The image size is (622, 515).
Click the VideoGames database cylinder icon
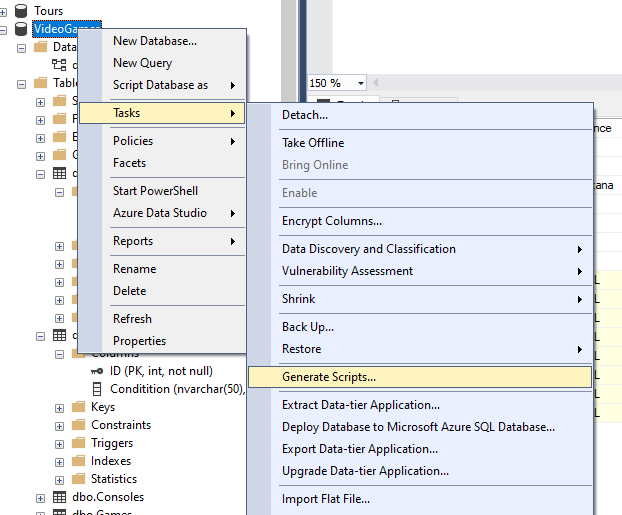click(21, 29)
